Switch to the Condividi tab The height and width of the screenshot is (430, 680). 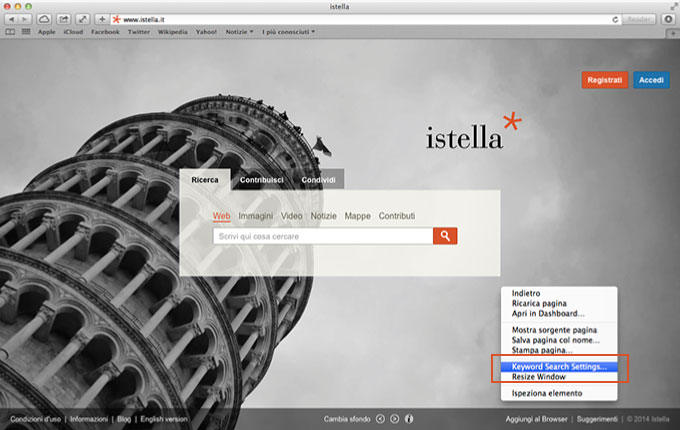318,180
